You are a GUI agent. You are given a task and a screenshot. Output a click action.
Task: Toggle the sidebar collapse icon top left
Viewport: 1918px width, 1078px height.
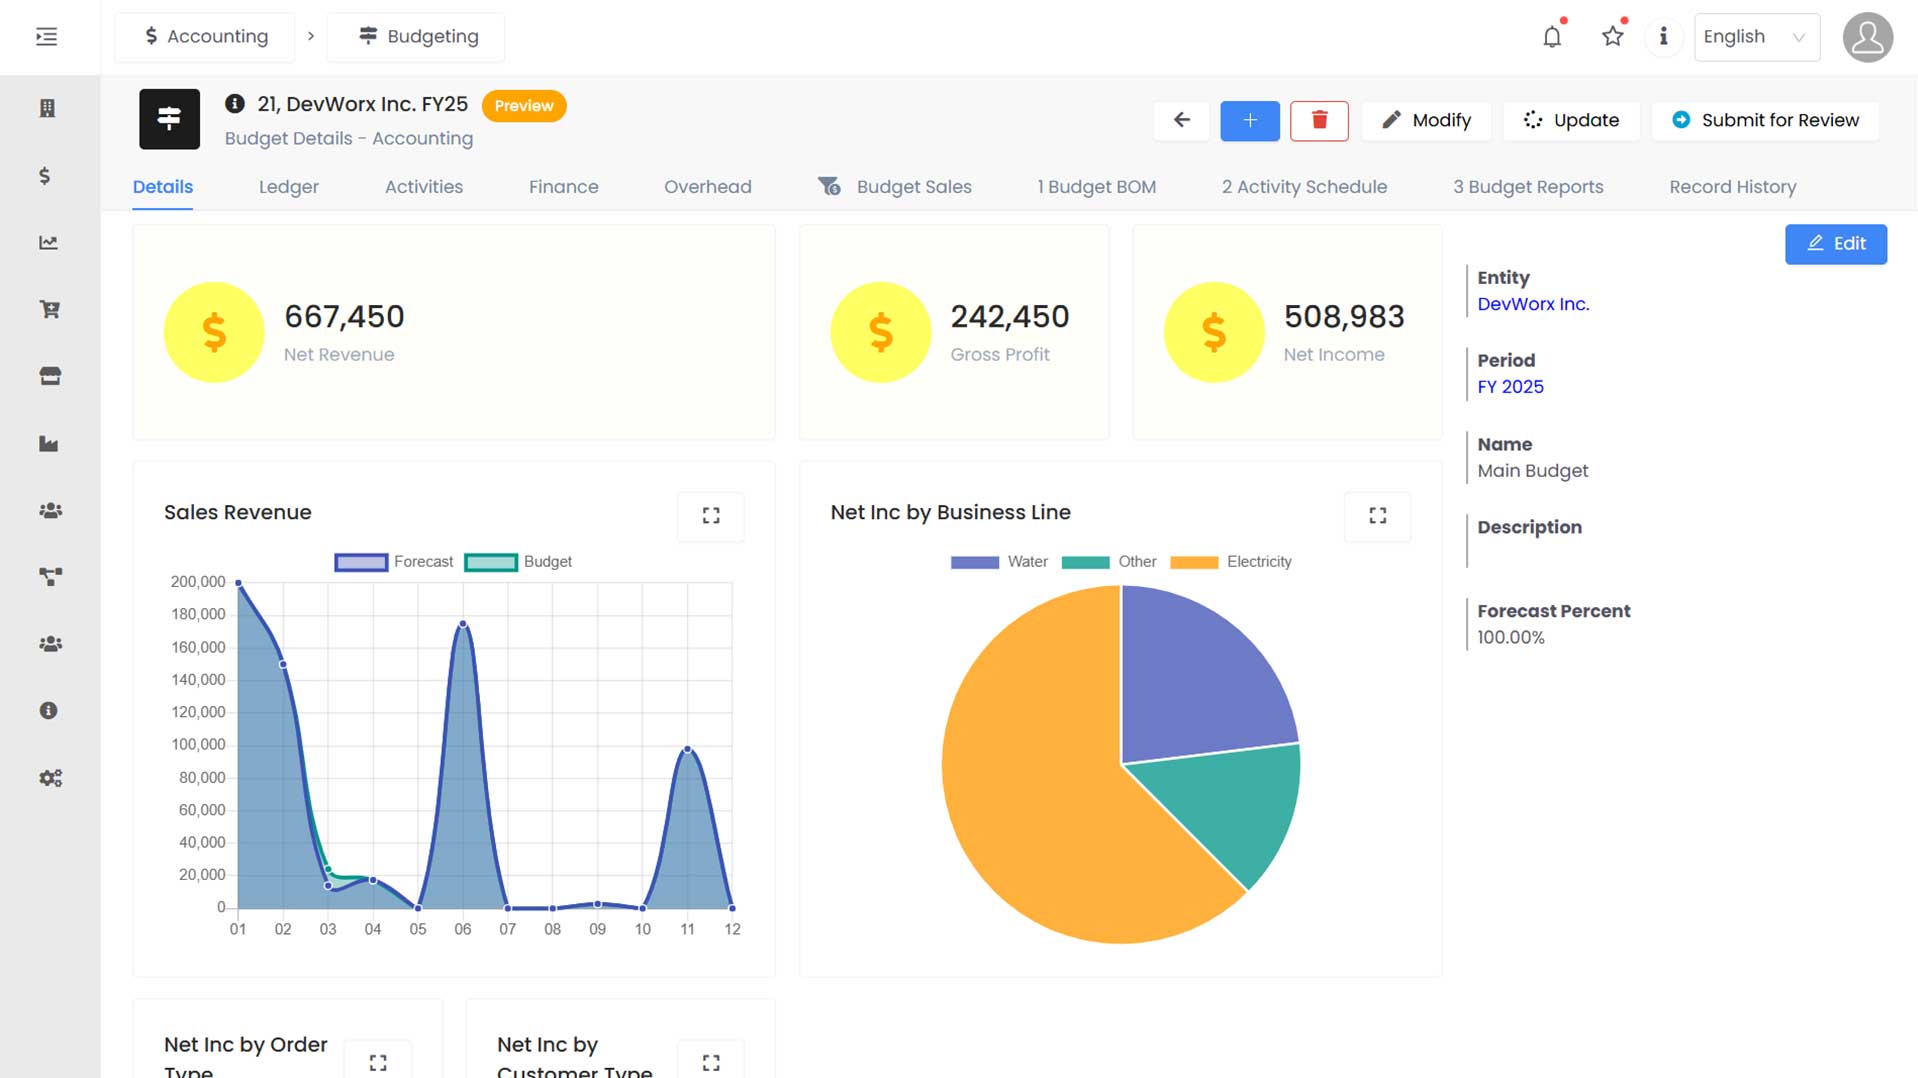(45, 36)
